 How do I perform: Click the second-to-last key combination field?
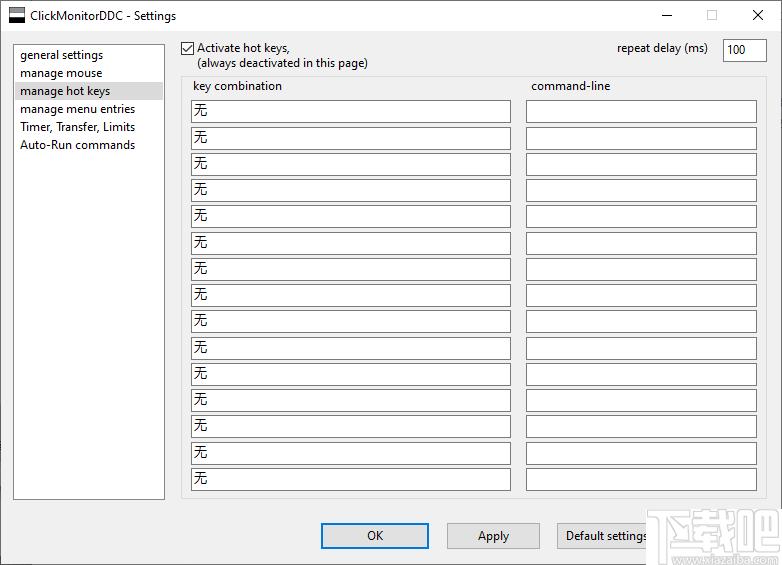pyautogui.click(x=351, y=453)
